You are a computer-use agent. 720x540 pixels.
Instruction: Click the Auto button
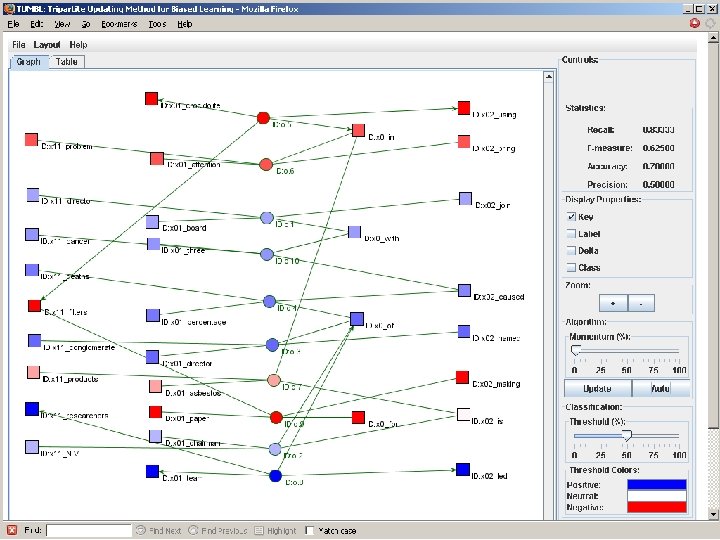pyautogui.click(x=661, y=388)
